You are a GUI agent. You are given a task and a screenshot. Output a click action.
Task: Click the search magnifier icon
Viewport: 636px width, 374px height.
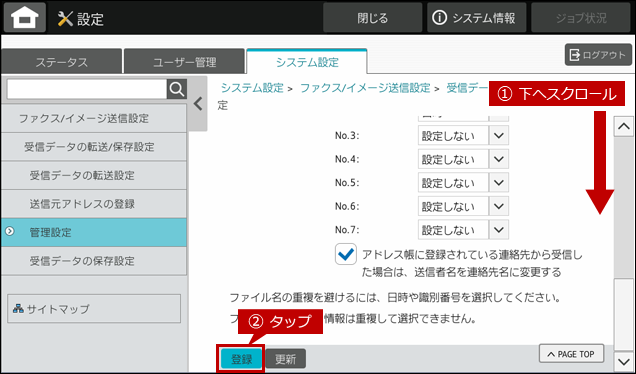coord(177,89)
